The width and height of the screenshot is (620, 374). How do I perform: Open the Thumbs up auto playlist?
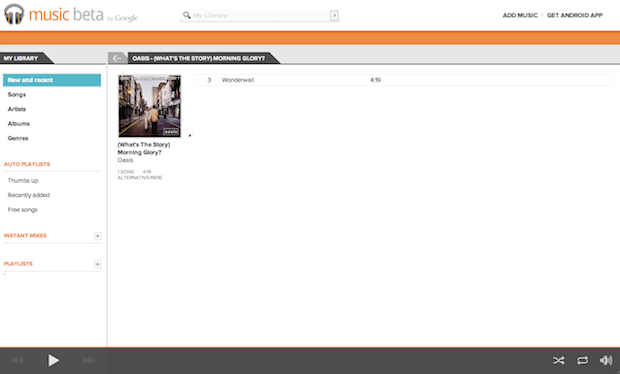click(23, 181)
